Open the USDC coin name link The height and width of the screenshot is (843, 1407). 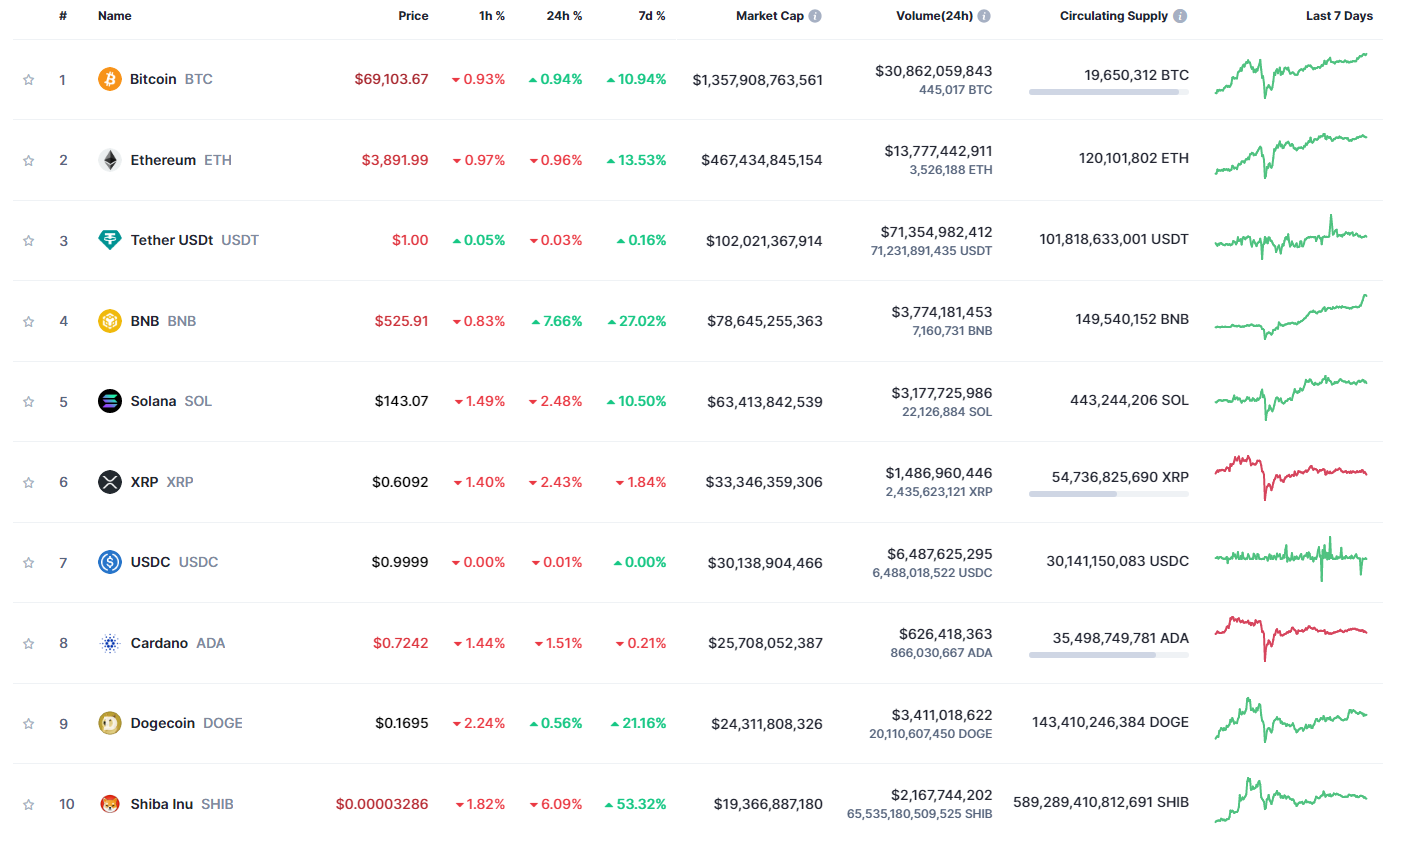151,562
